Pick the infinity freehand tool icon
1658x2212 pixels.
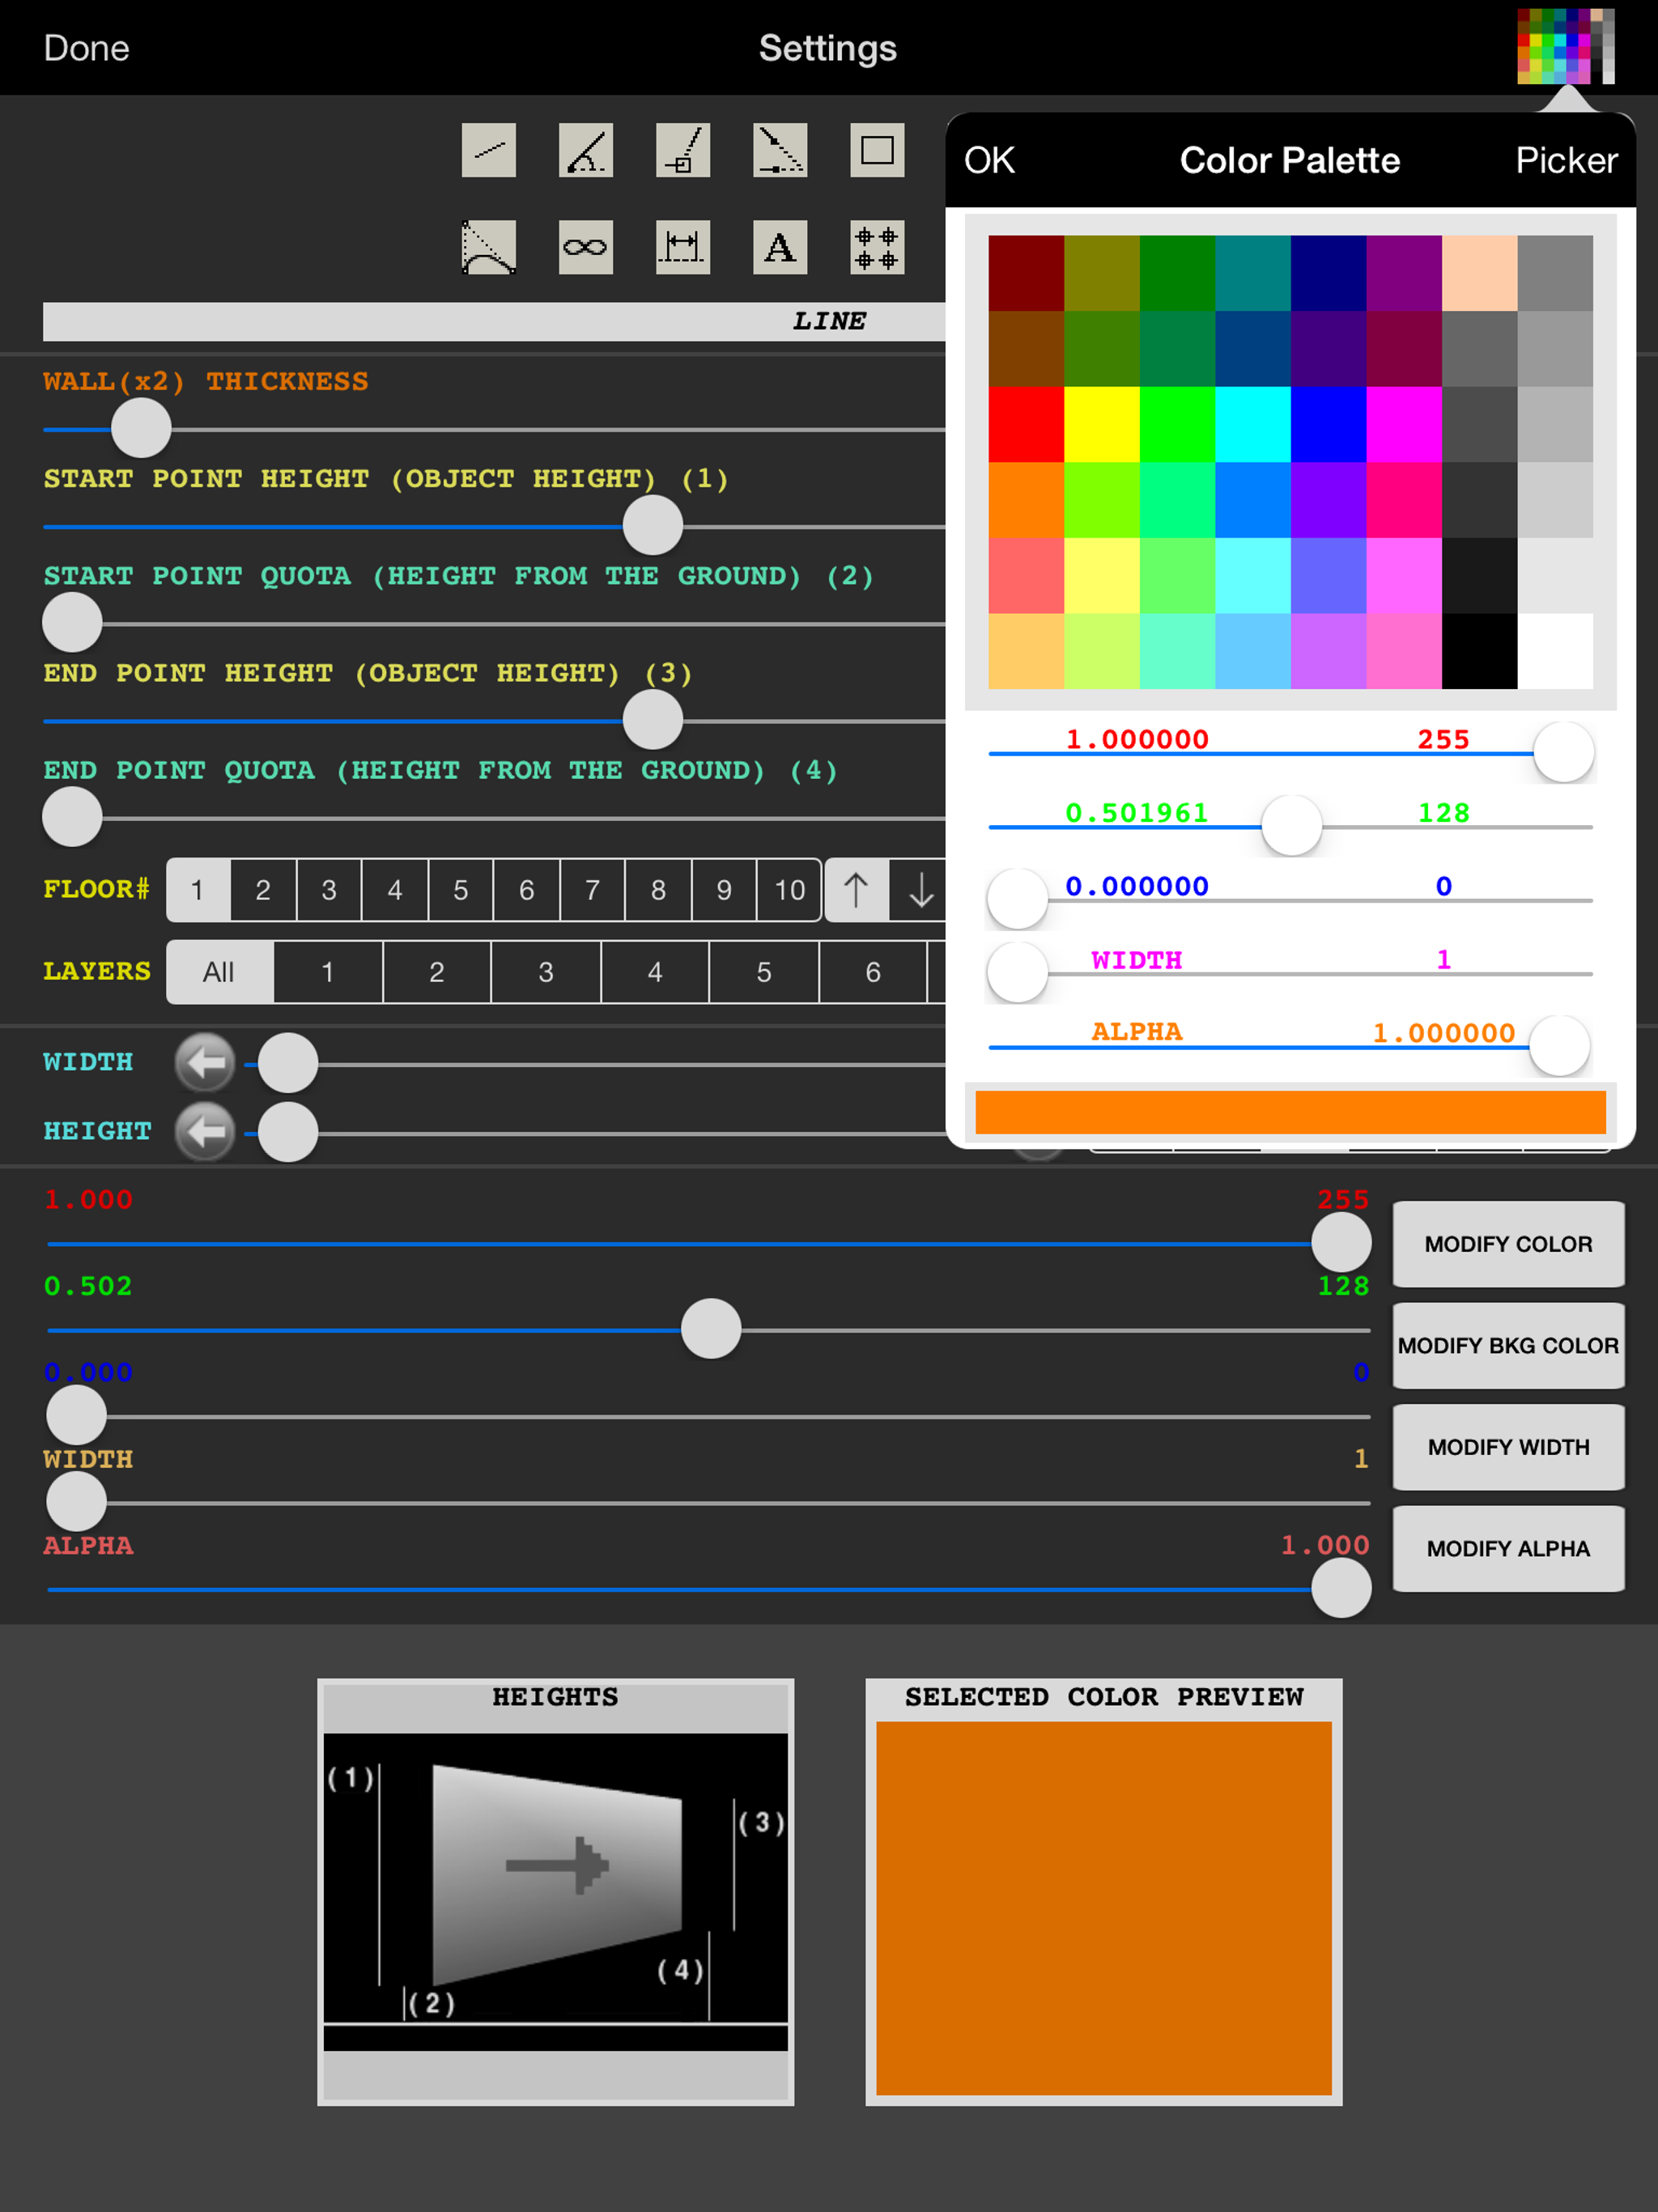(585, 247)
